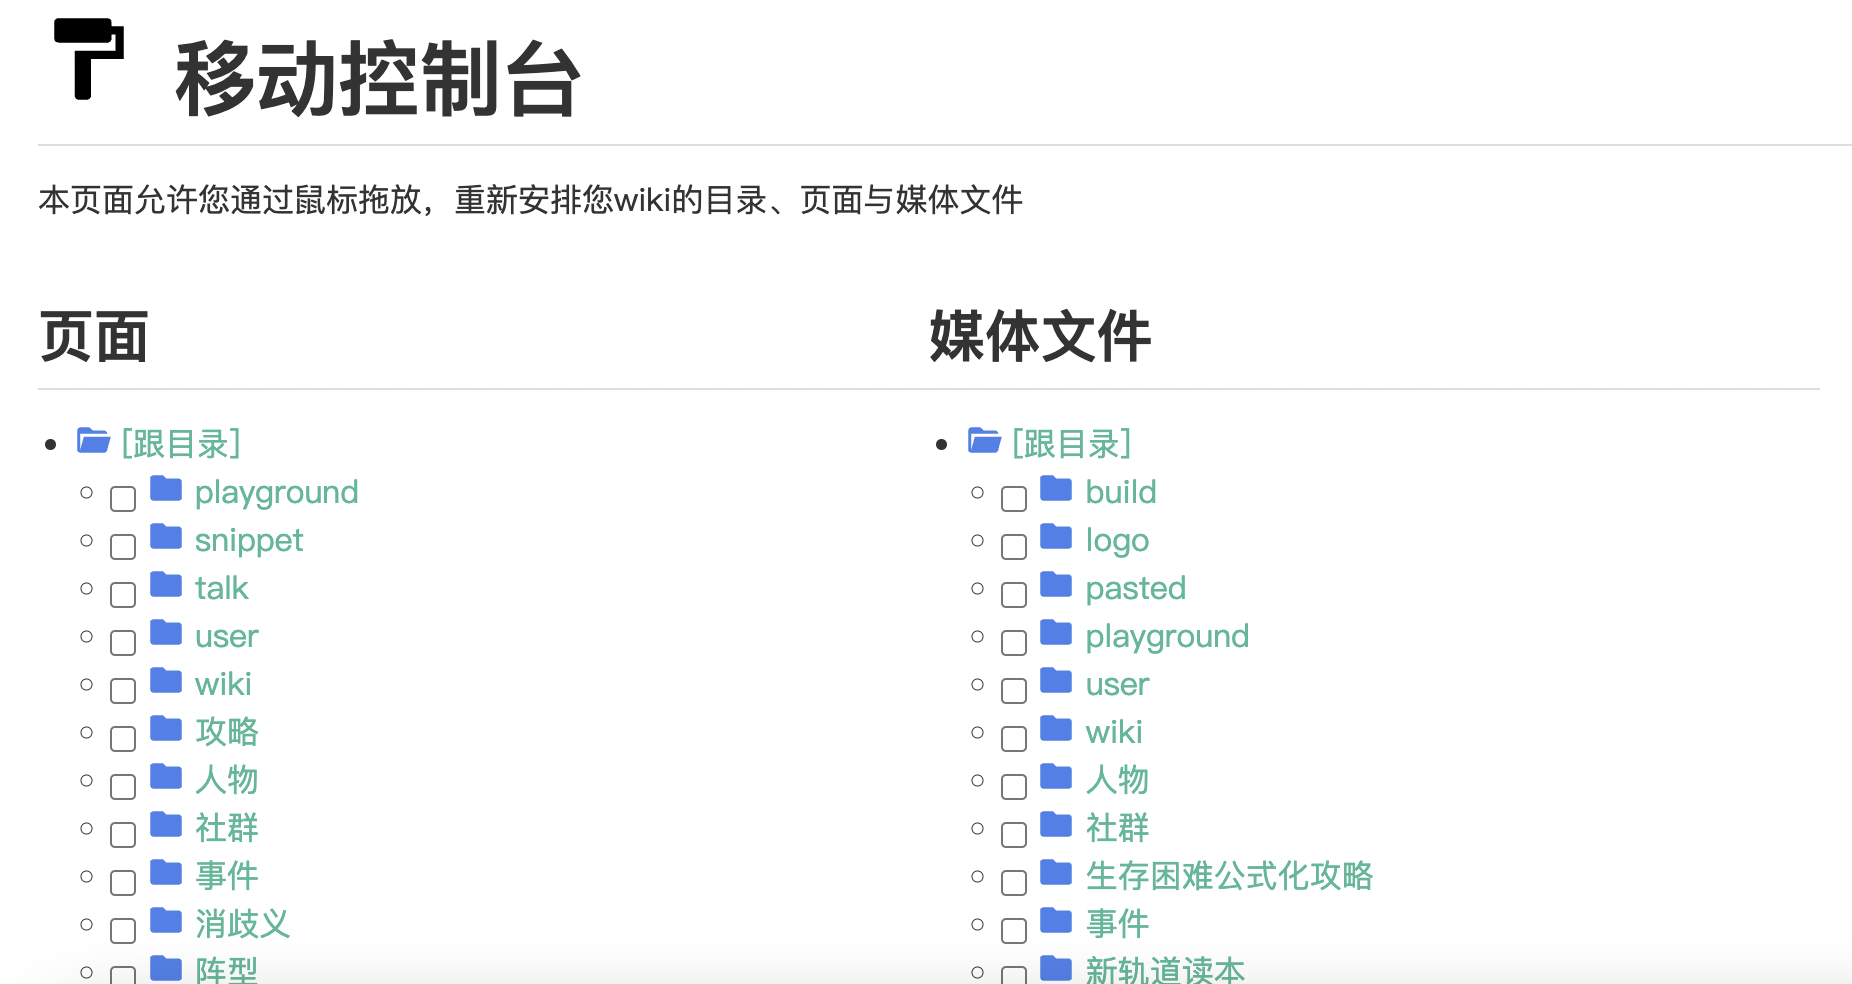Open the pages user folder link
The image size is (1852, 984).
(x=227, y=636)
